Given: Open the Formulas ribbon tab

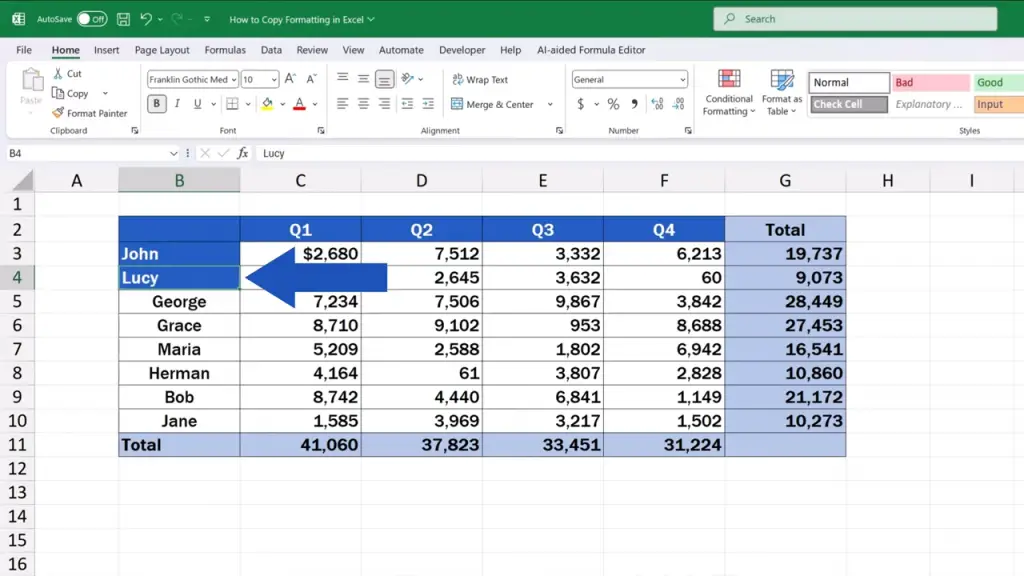Looking at the screenshot, I should (225, 50).
